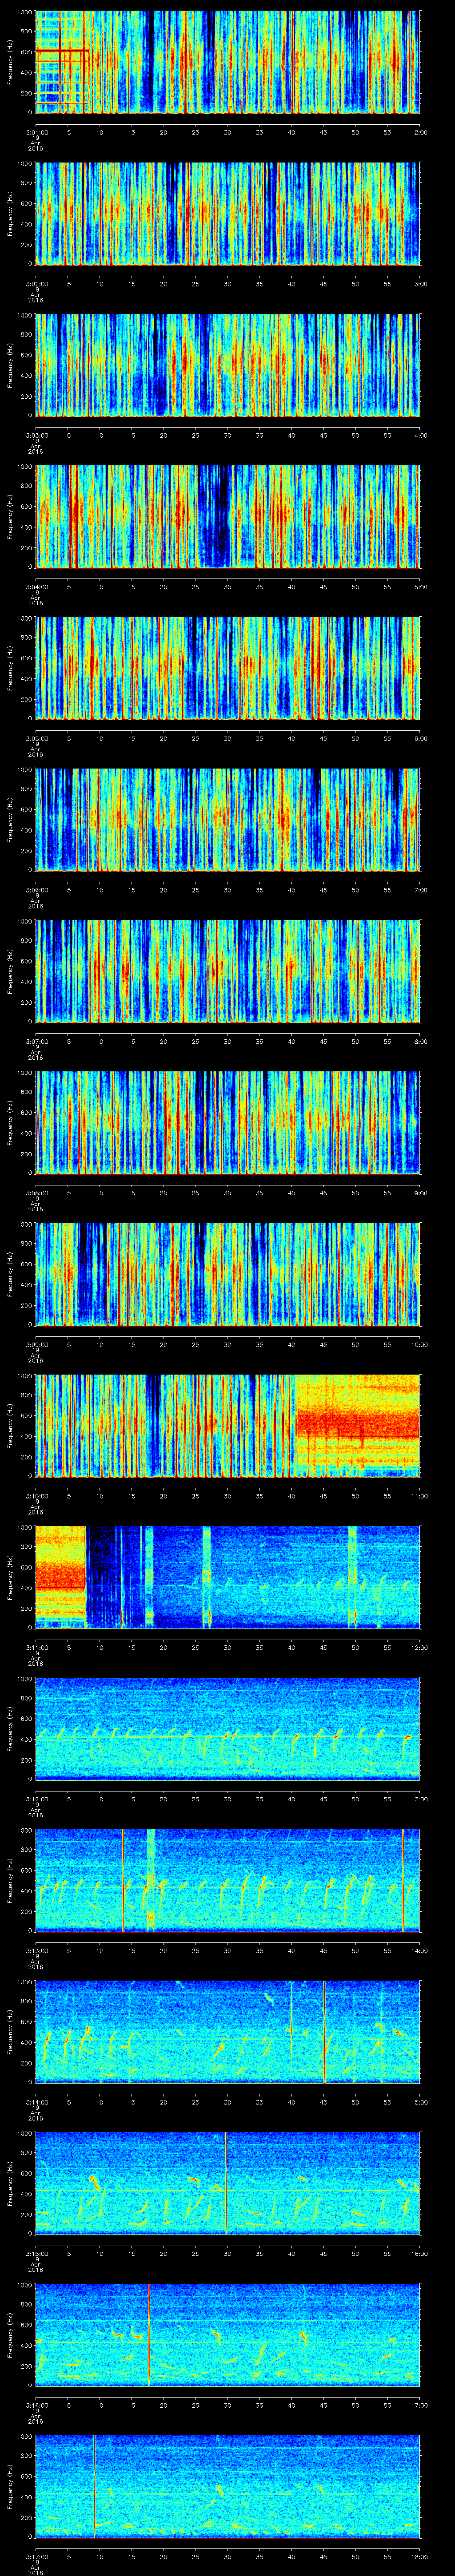Screen dimensions: 455x2576
Task: Click the spectrogram panel starting at 3:10:00
Action: pyautogui.click(x=228, y=1425)
